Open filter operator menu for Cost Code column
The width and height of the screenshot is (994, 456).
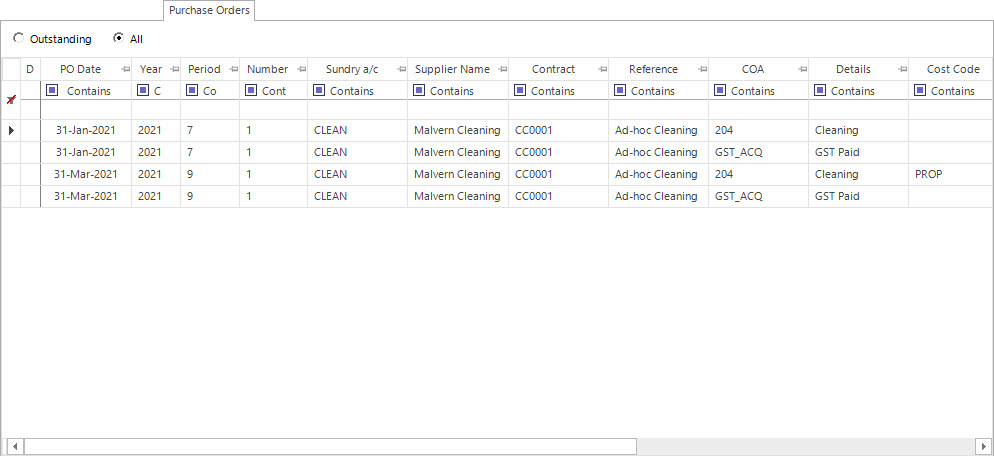[x=920, y=90]
